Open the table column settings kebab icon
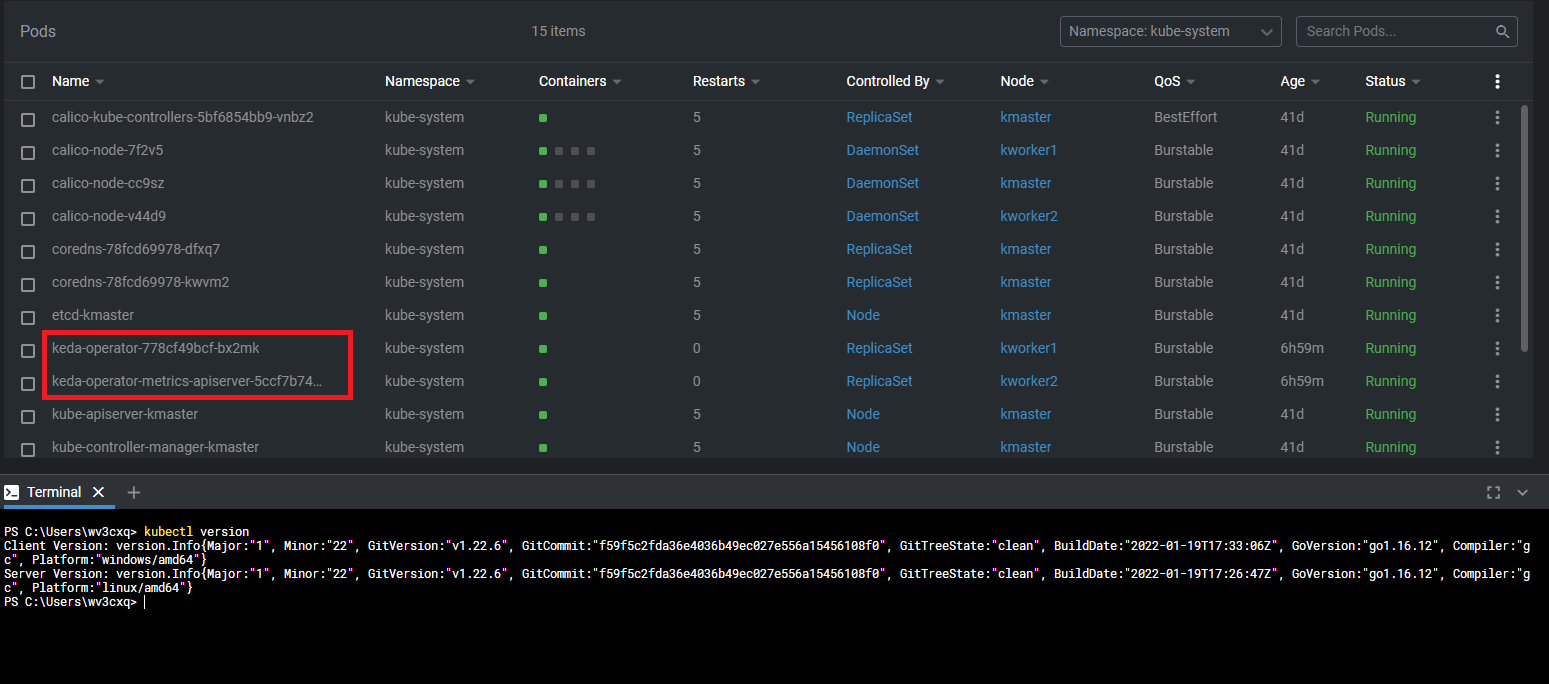 [1497, 81]
